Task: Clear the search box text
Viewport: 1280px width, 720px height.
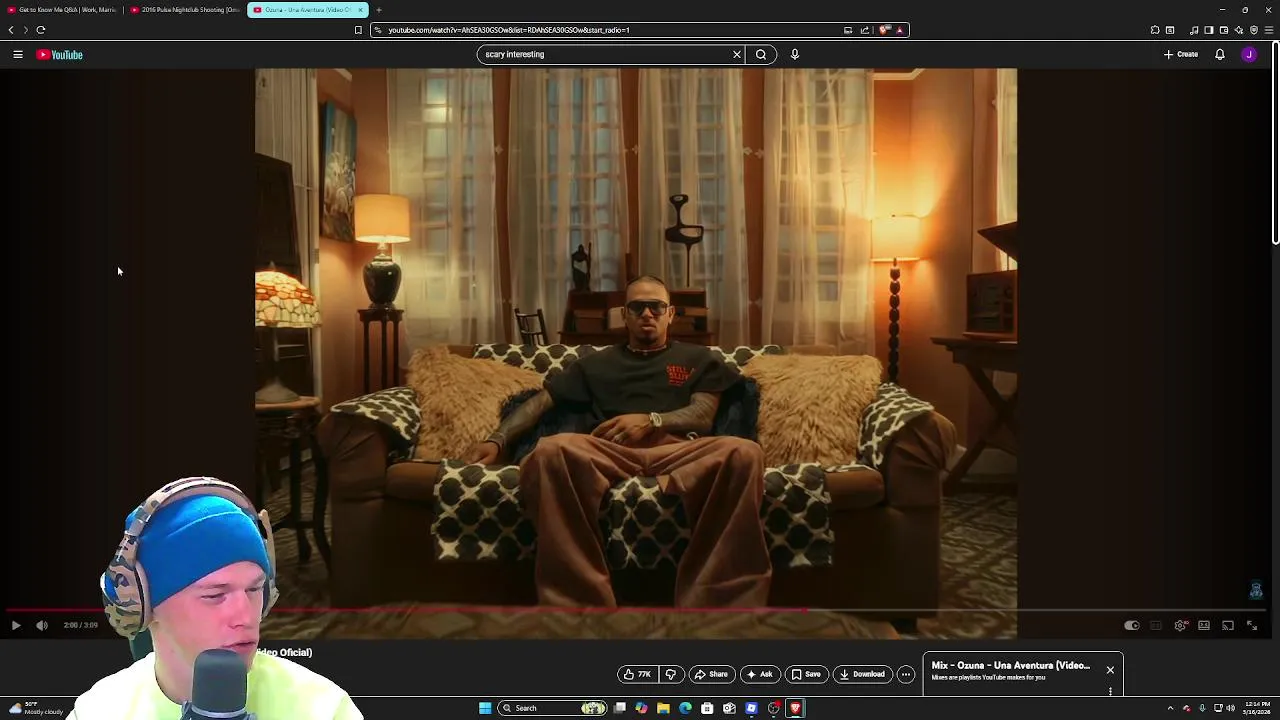Action: (737, 55)
